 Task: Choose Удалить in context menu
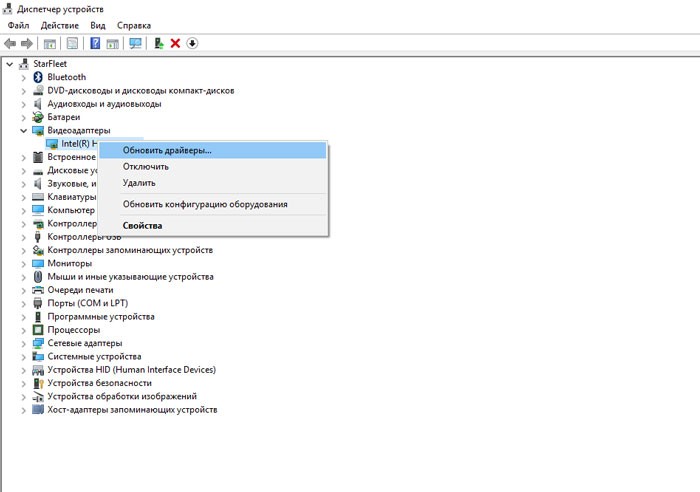(212, 183)
